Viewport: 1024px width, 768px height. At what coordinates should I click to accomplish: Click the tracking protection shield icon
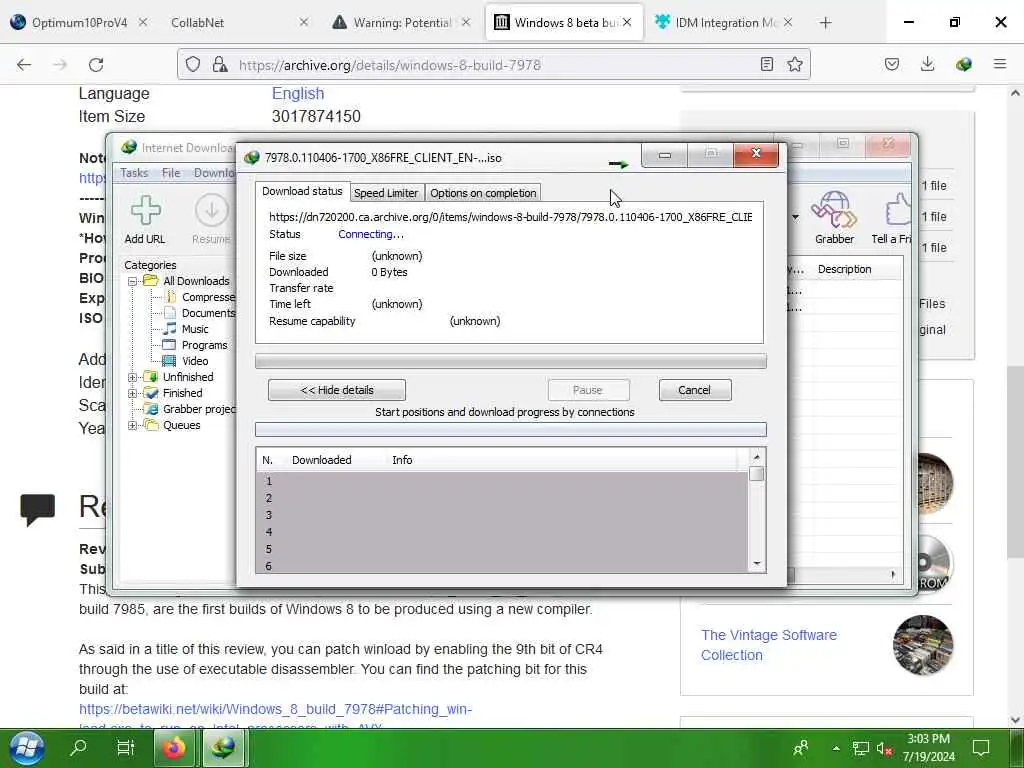193,64
